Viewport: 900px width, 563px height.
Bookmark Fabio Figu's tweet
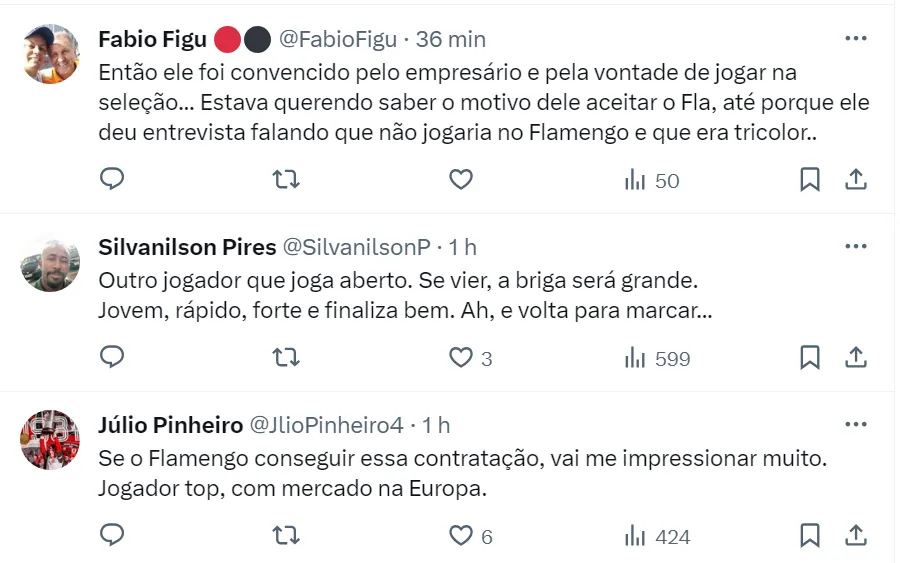(x=810, y=180)
